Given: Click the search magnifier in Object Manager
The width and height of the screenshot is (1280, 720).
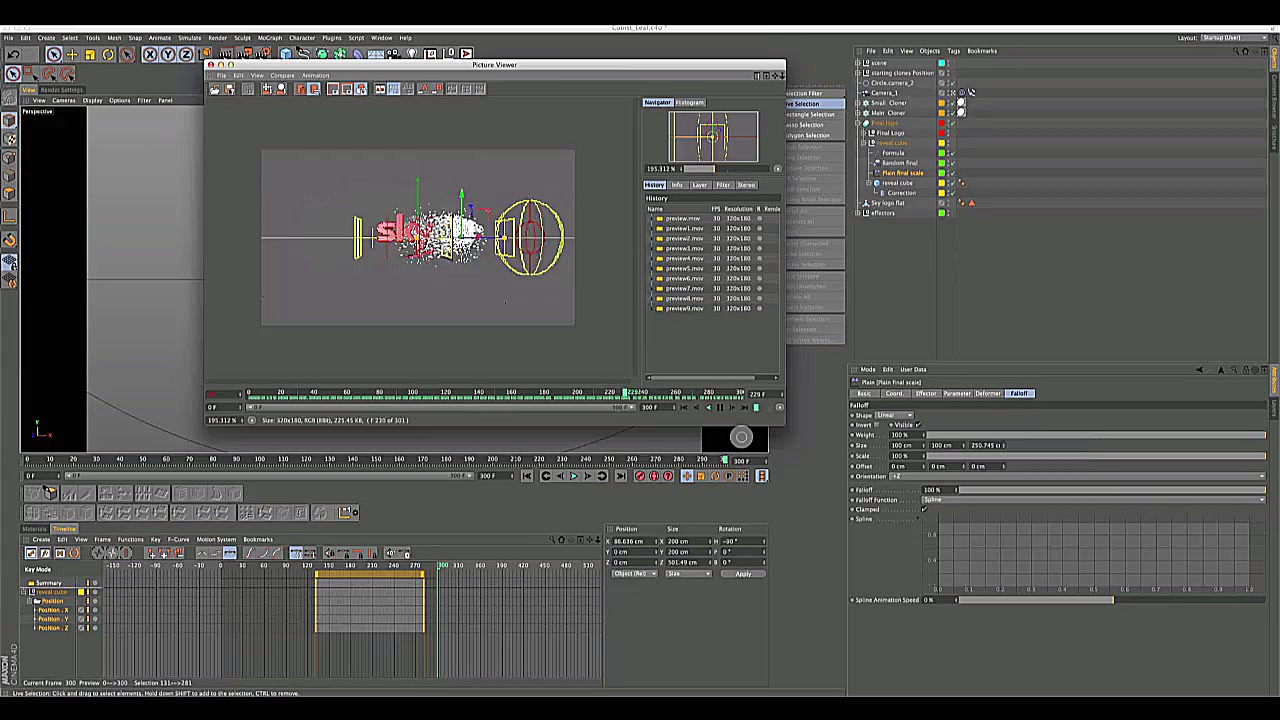Looking at the screenshot, I should pyautogui.click(x=1236, y=51).
